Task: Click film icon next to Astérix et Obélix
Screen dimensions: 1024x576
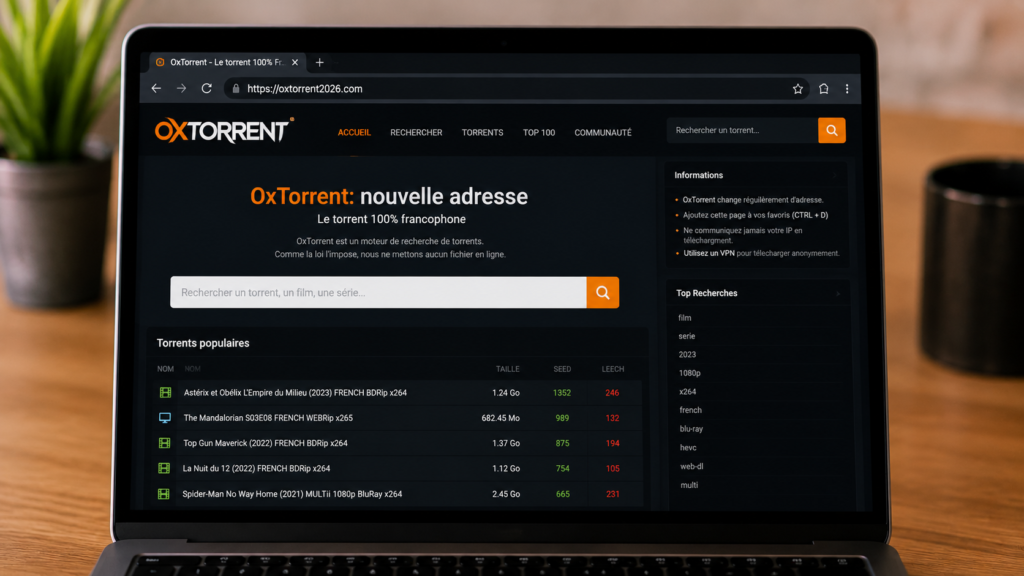Action: [165, 392]
